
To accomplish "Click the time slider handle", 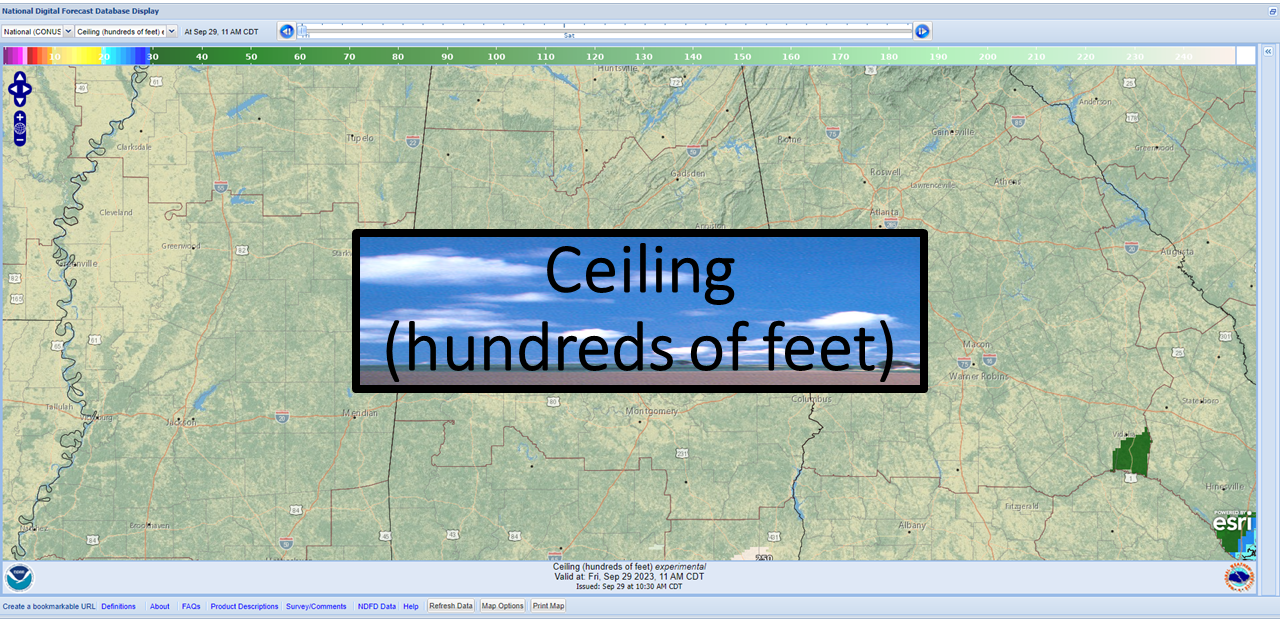I will coord(302,30).
